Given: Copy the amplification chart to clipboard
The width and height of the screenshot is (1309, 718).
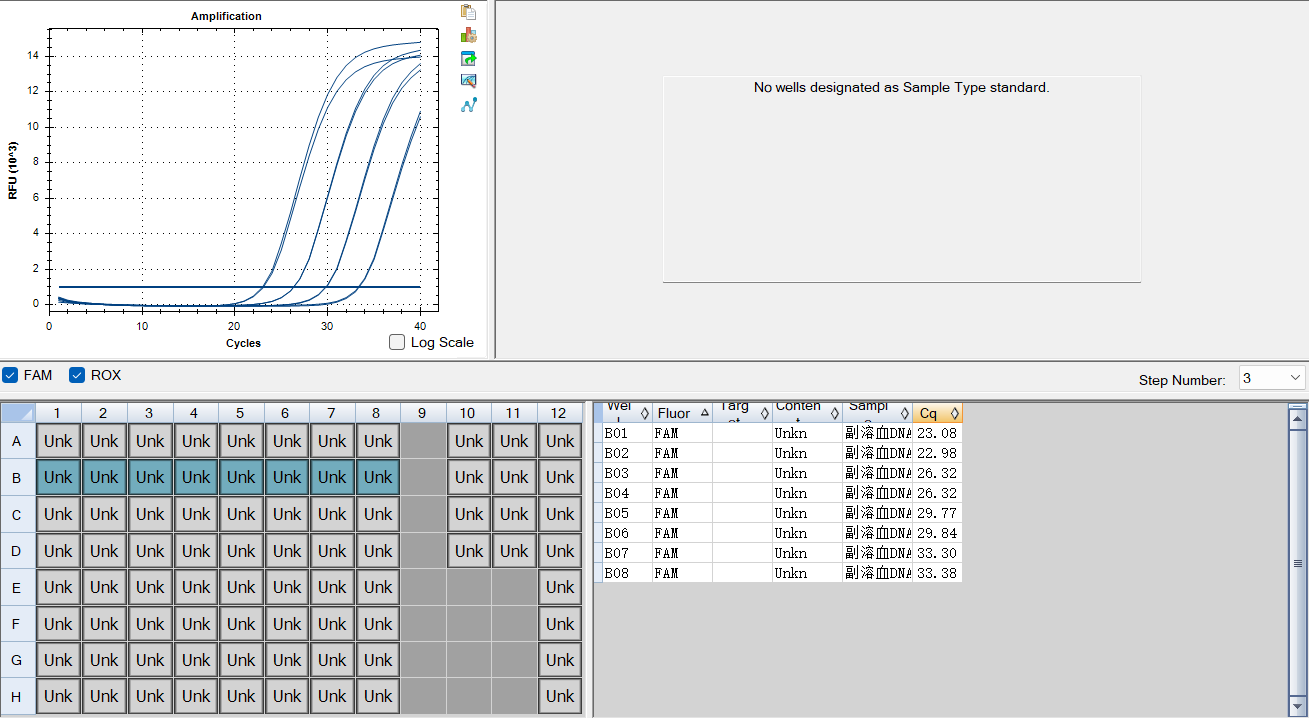Looking at the screenshot, I should [468, 12].
